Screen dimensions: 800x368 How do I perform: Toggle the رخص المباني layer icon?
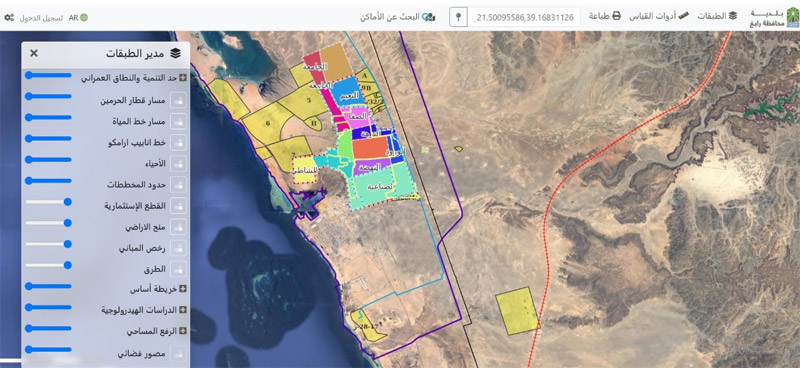(178, 248)
